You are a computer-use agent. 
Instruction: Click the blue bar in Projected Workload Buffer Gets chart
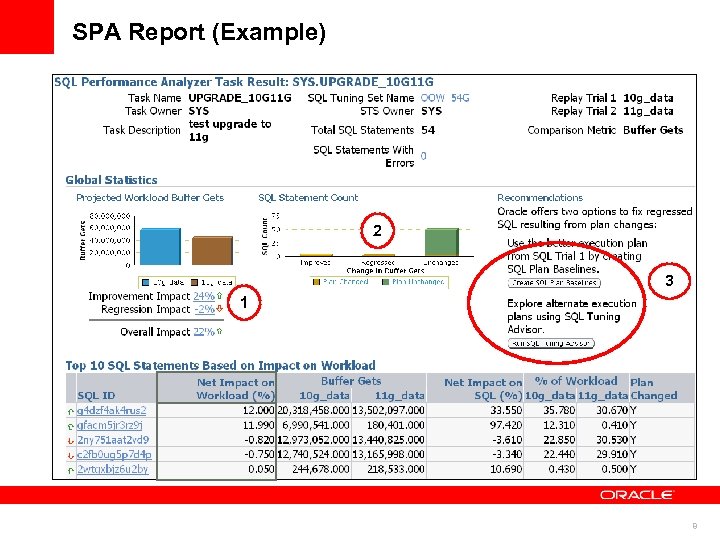click(x=160, y=247)
